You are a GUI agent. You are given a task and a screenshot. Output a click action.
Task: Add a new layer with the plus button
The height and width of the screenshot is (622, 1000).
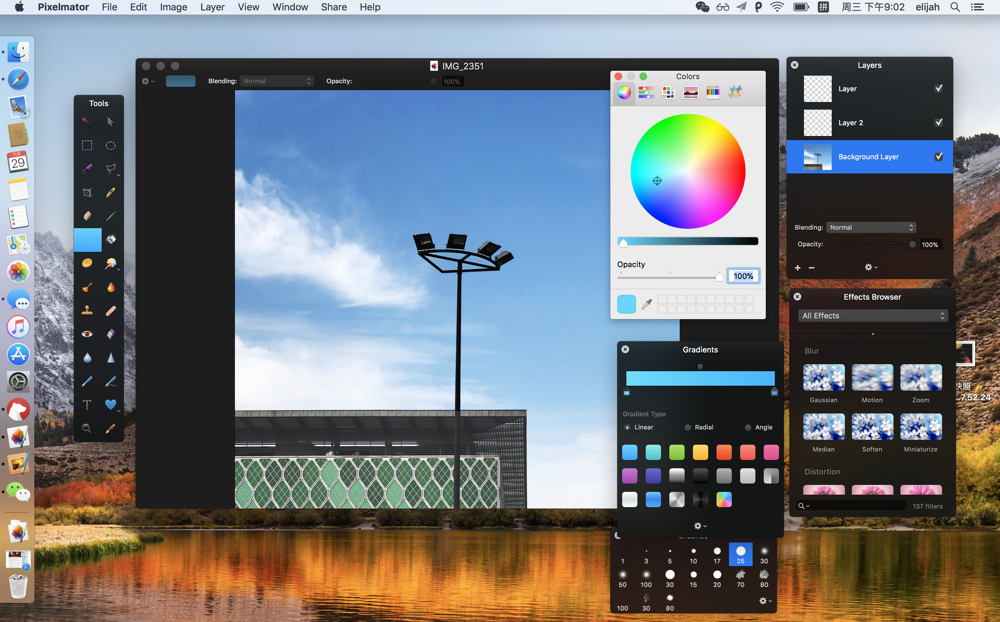796,268
